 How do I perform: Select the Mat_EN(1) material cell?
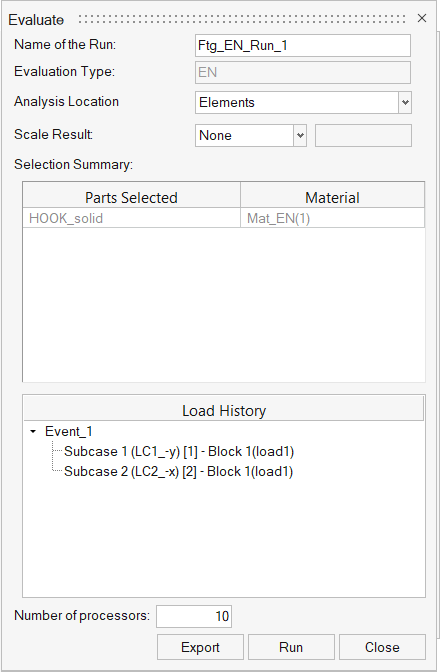pyautogui.click(x=332, y=218)
